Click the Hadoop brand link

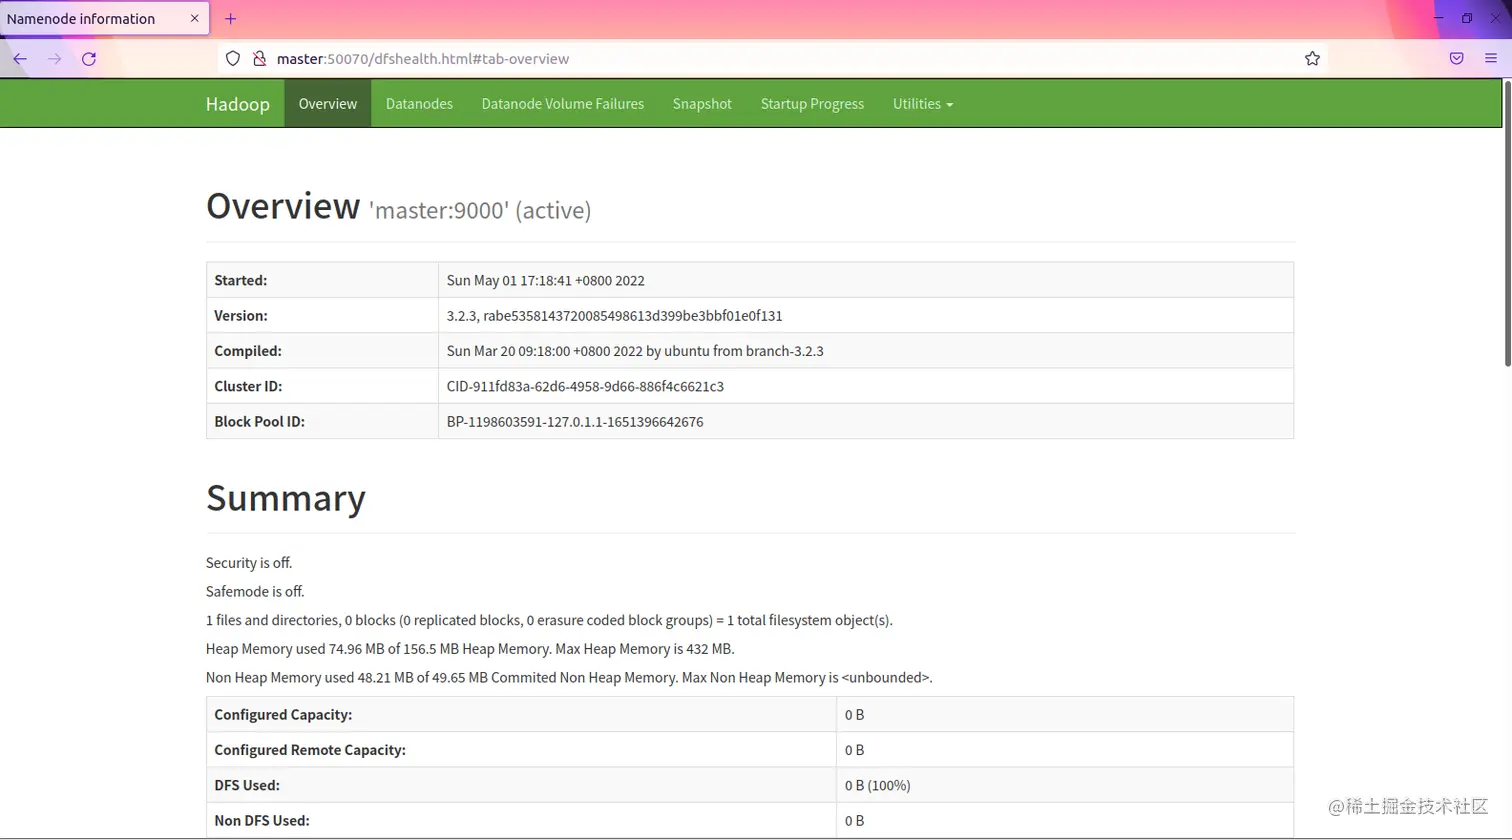pyautogui.click(x=238, y=104)
